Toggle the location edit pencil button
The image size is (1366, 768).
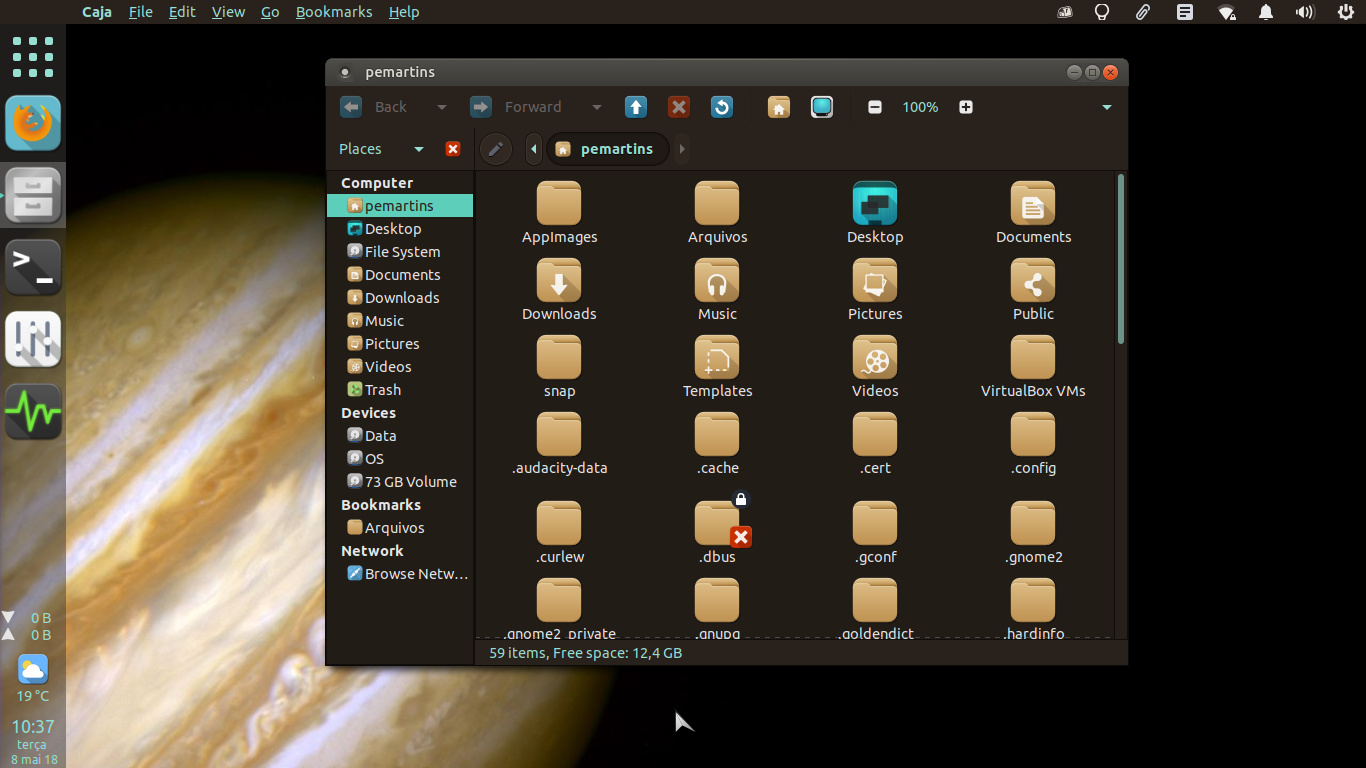[x=496, y=149]
